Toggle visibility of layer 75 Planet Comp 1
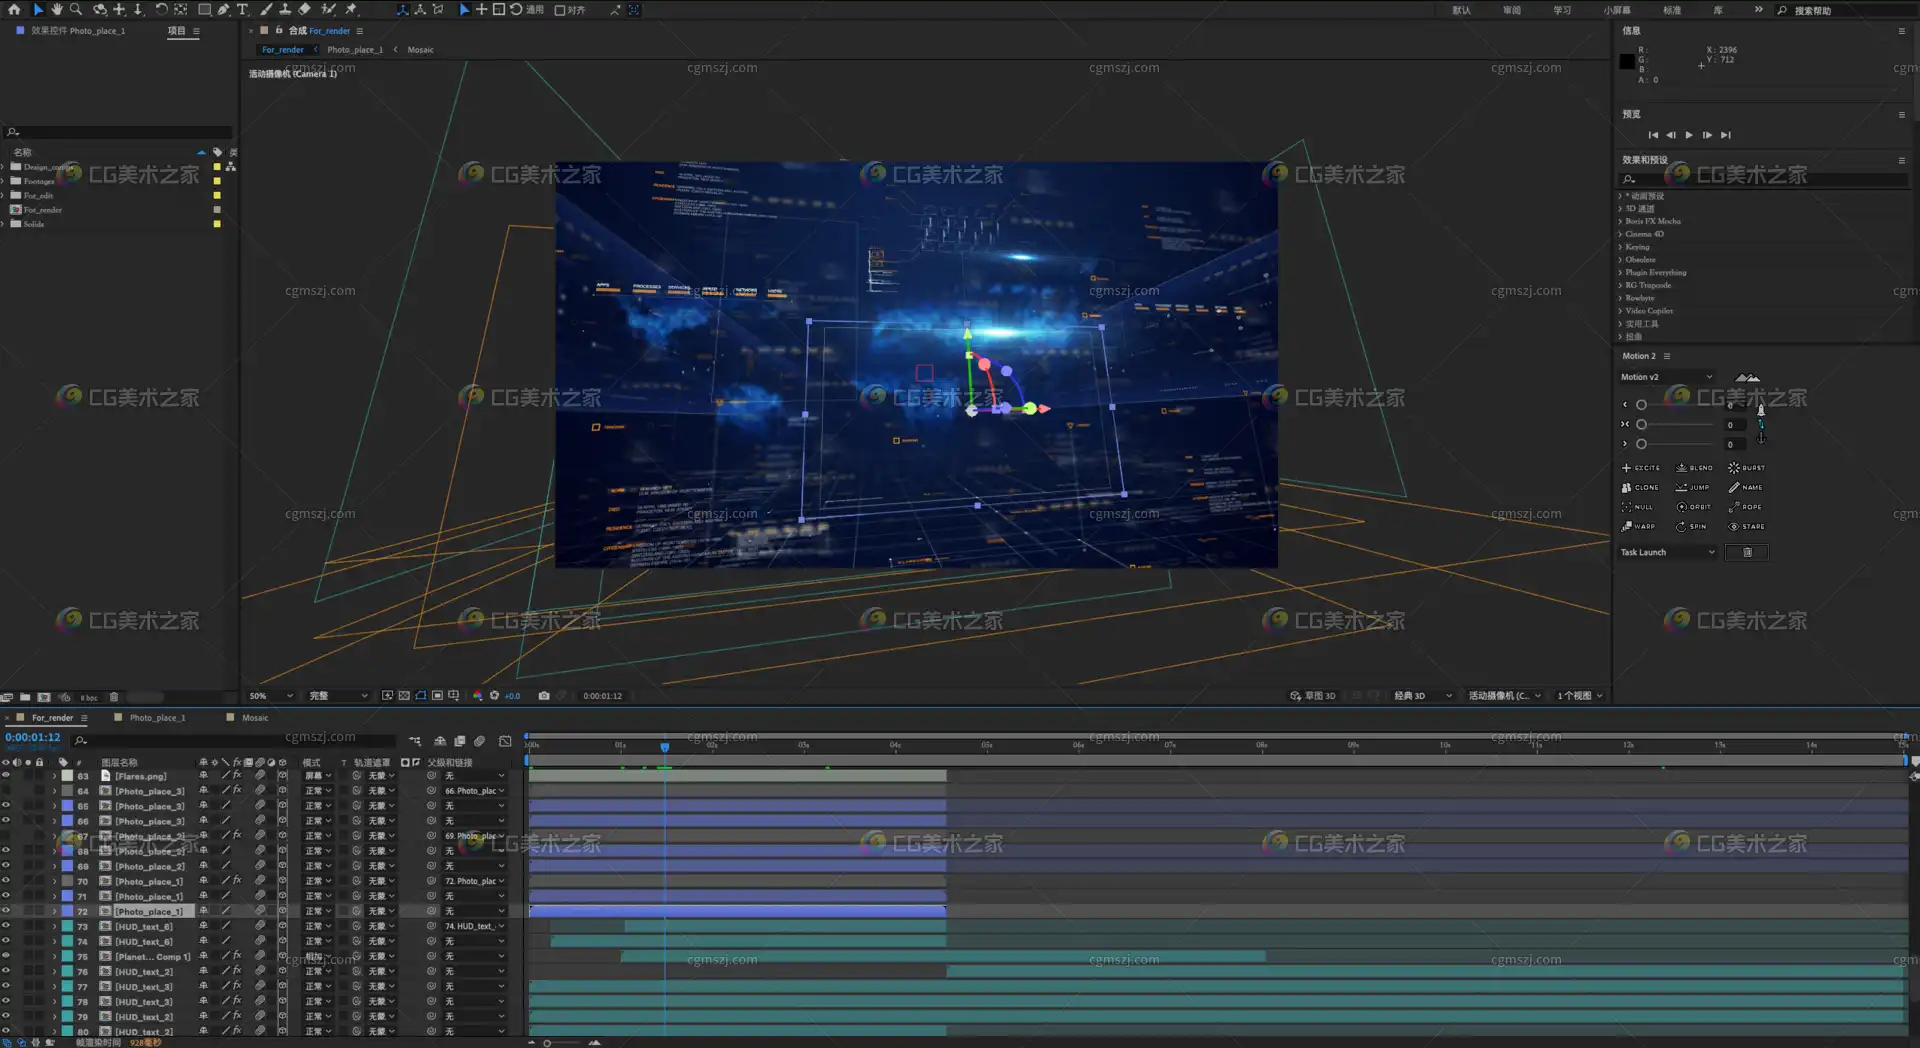This screenshot has height=1048, width=1920. point(6,956)
